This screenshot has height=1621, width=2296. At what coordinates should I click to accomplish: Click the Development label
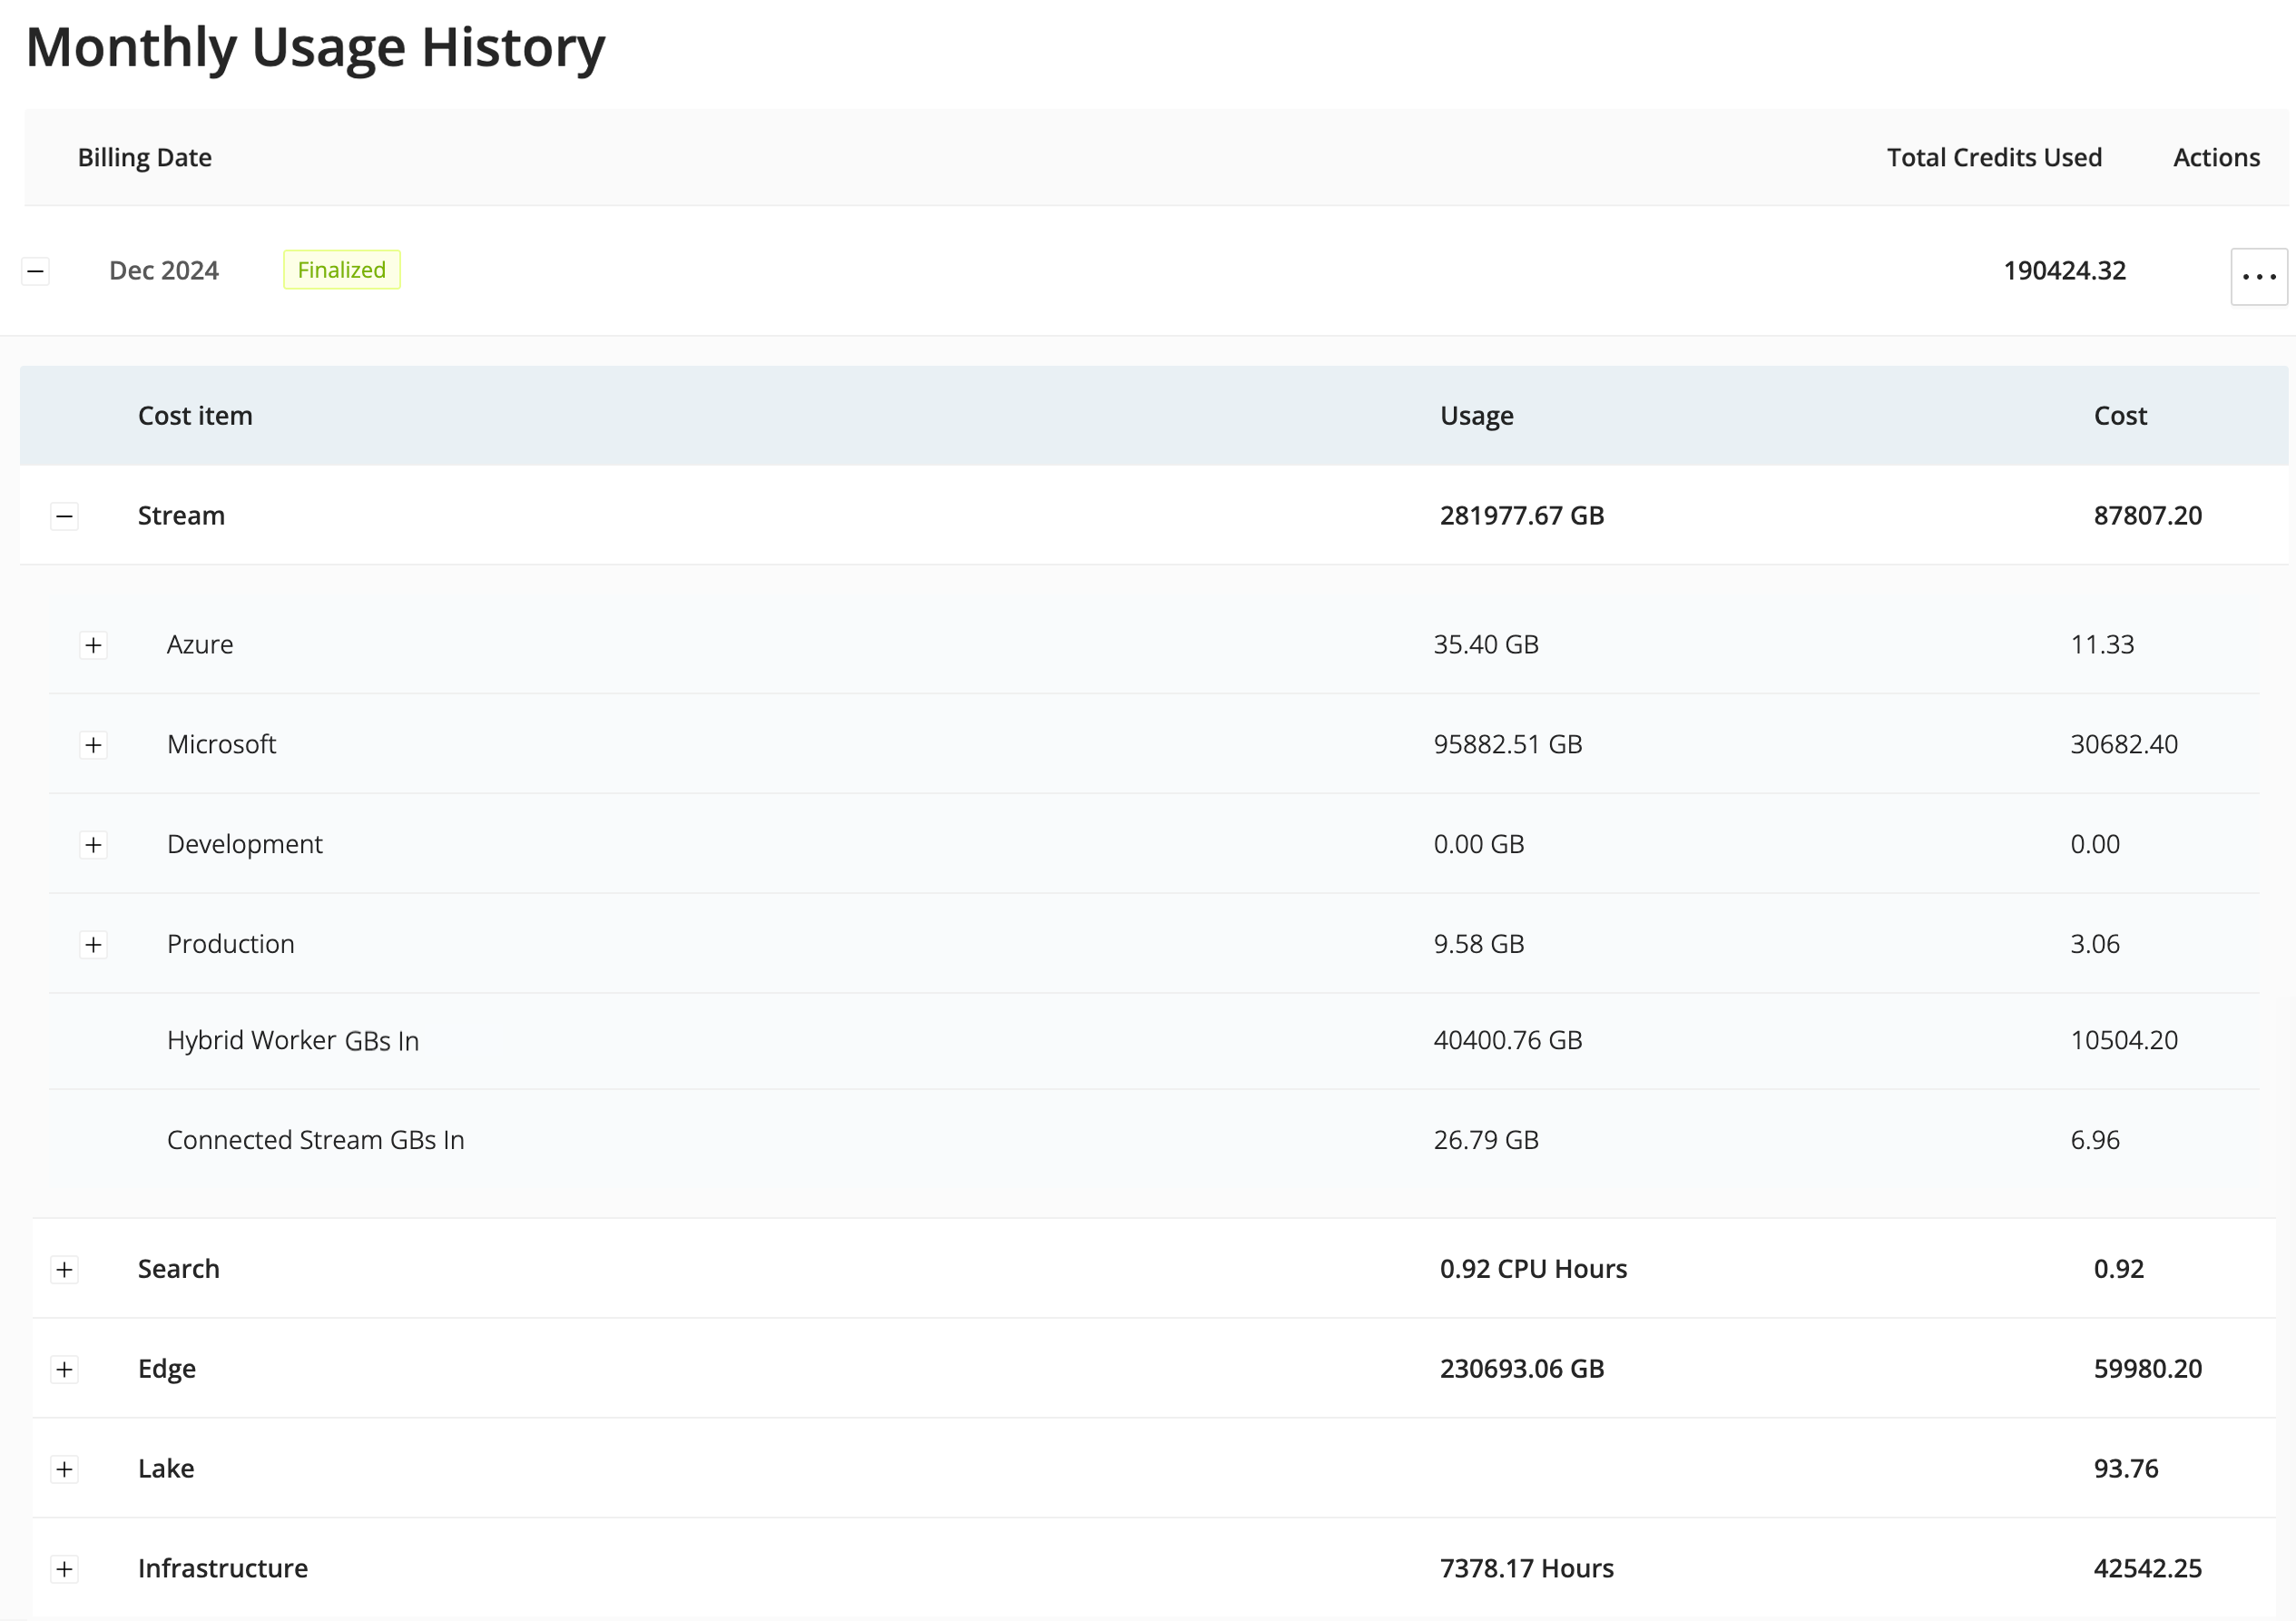pos(245,845)
